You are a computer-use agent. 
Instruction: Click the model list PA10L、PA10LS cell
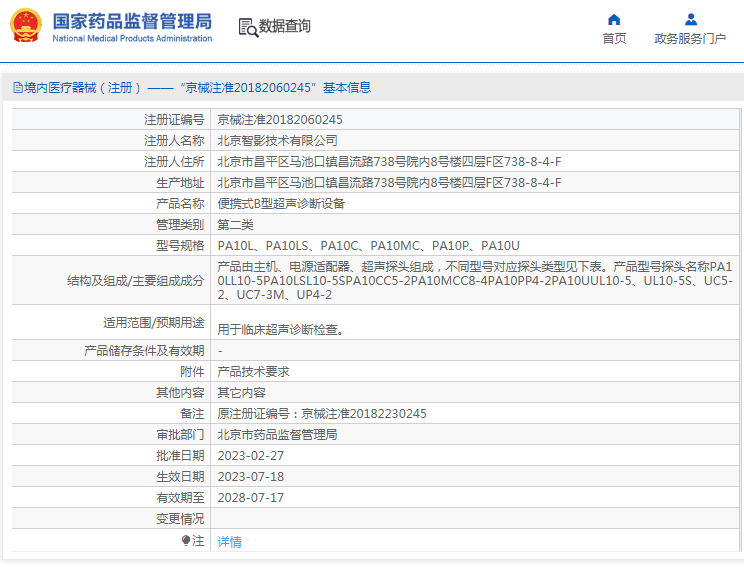[x=368, y=245]
